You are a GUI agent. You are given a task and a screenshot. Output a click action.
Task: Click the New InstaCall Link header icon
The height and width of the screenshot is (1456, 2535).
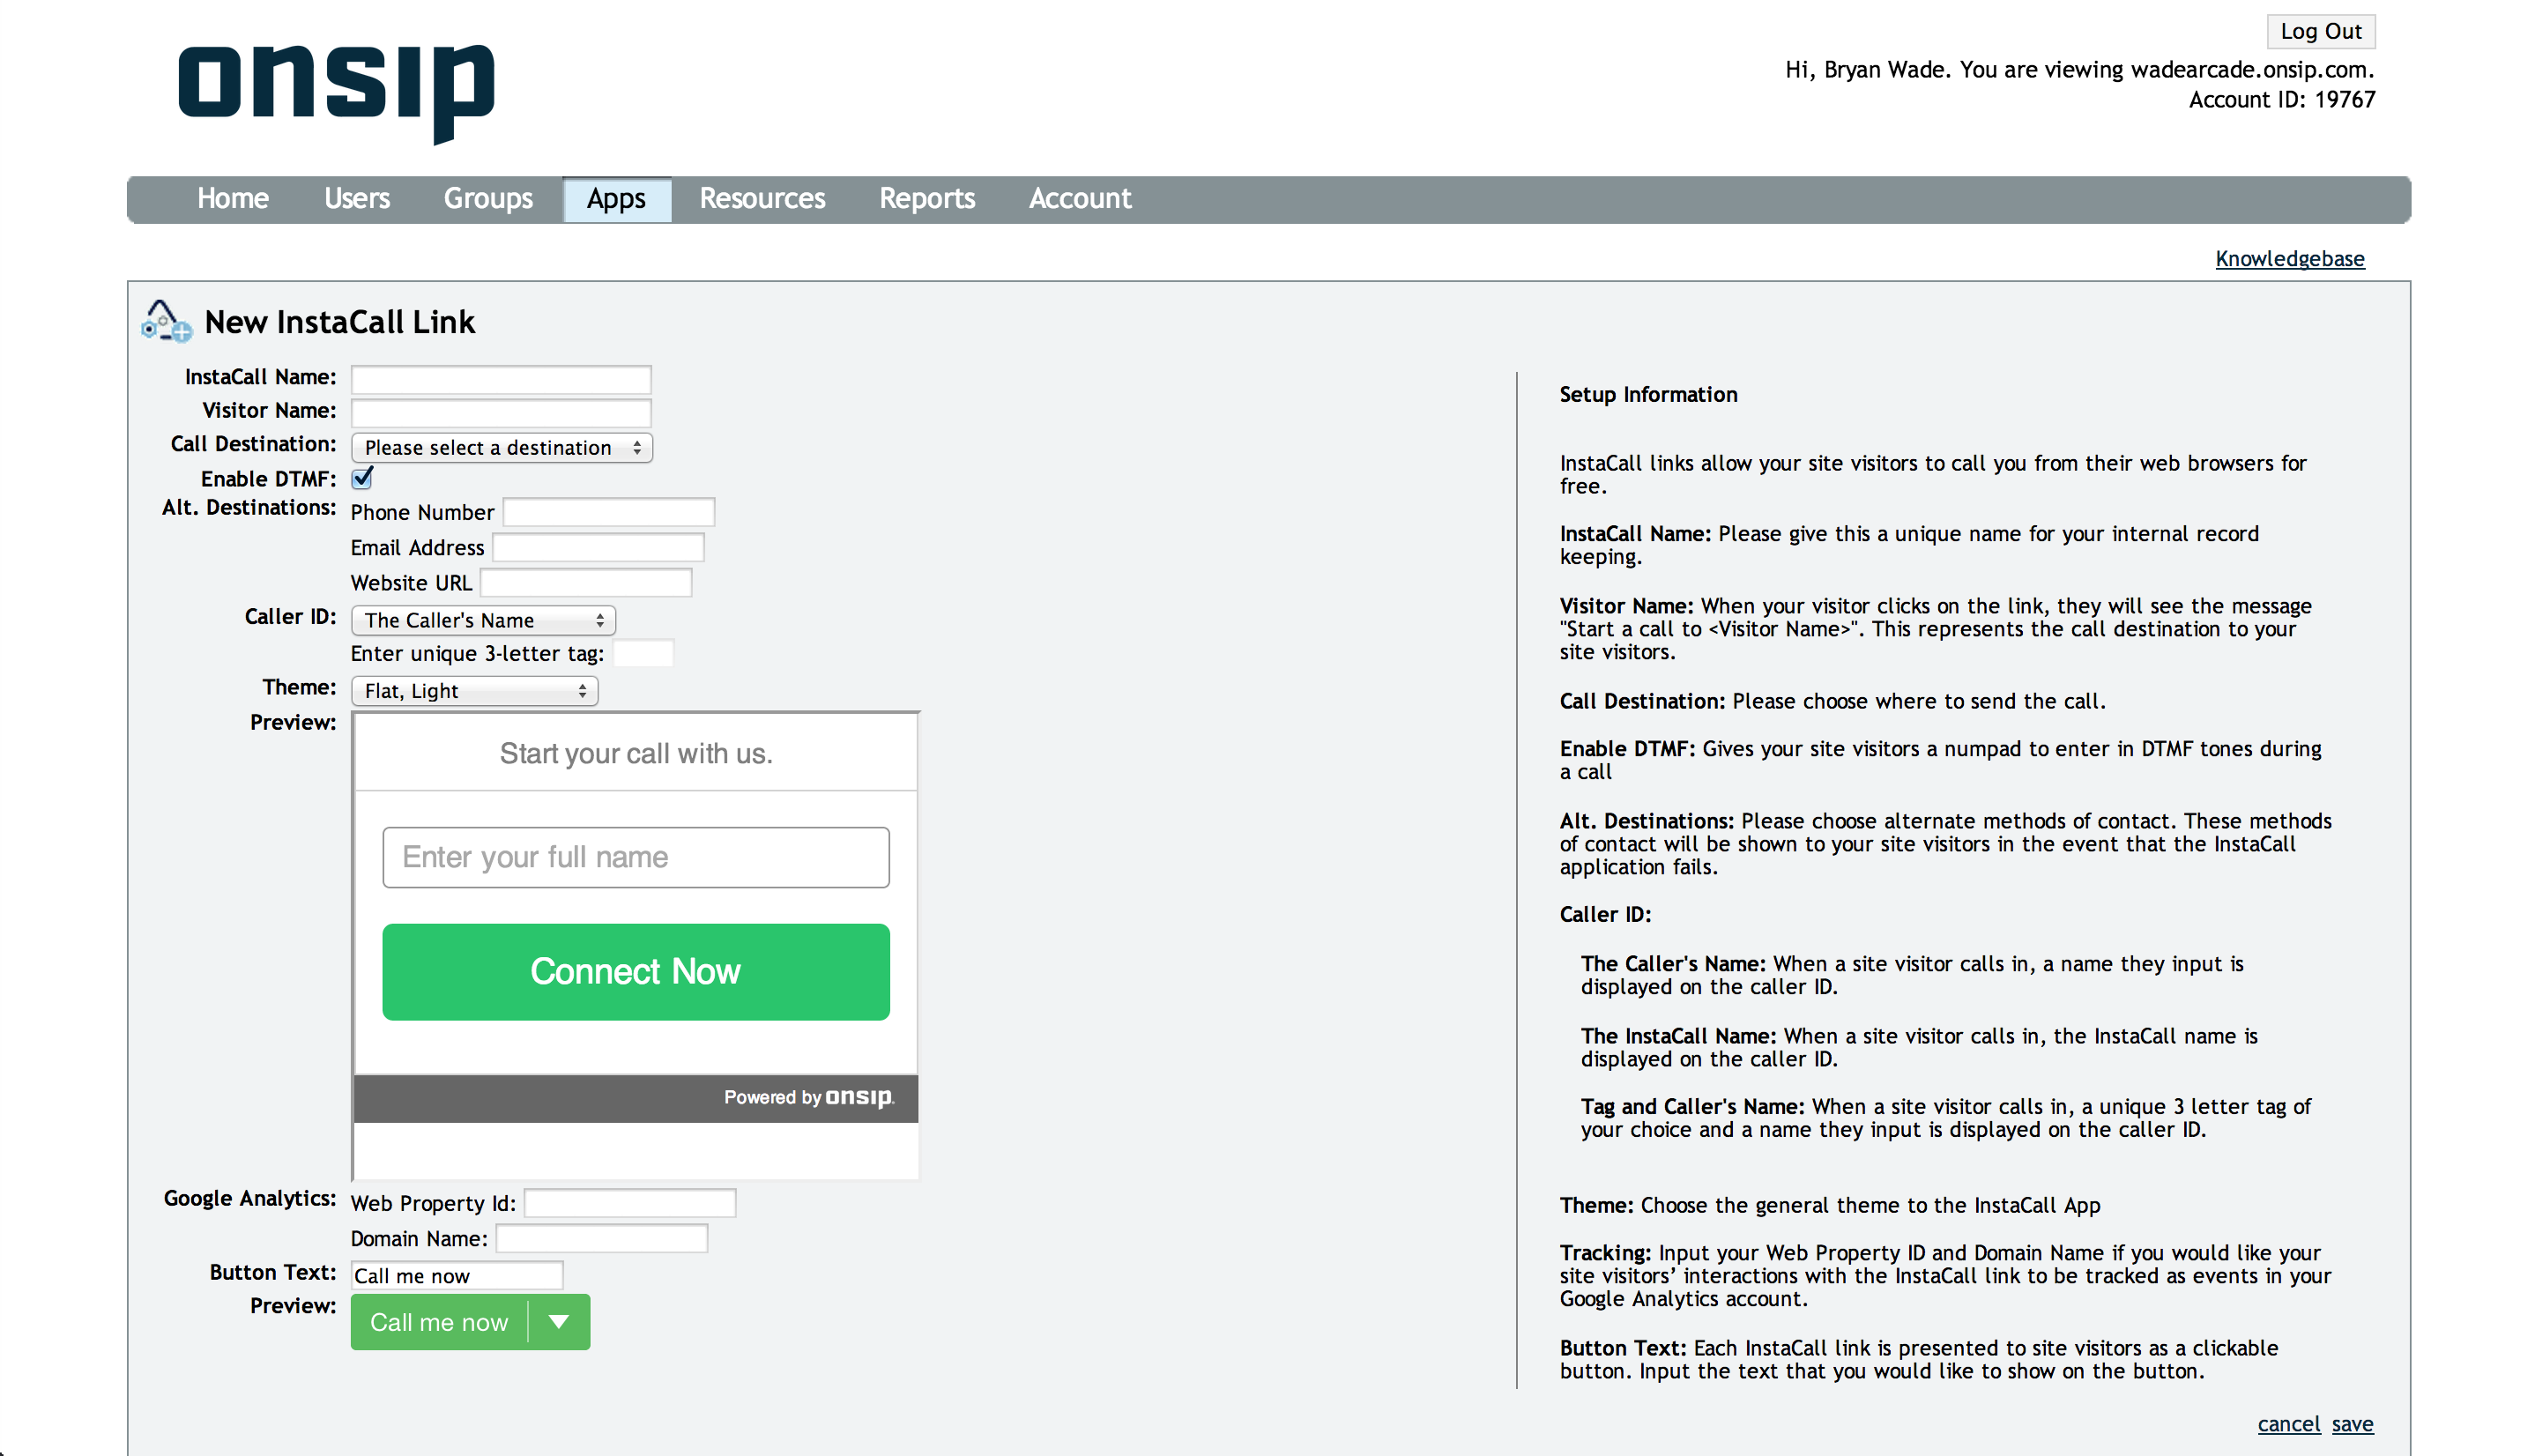pos(166,321)
